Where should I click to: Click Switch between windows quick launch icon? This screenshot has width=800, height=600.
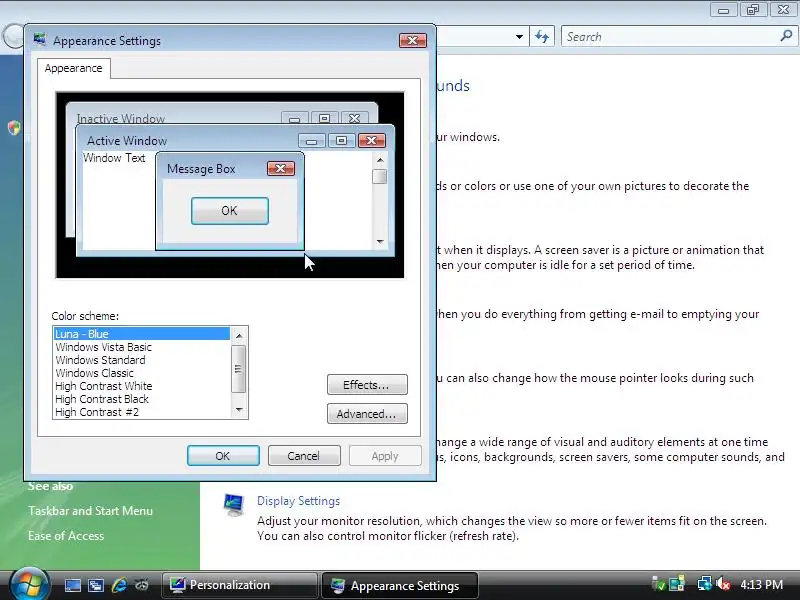pos(95,585)
